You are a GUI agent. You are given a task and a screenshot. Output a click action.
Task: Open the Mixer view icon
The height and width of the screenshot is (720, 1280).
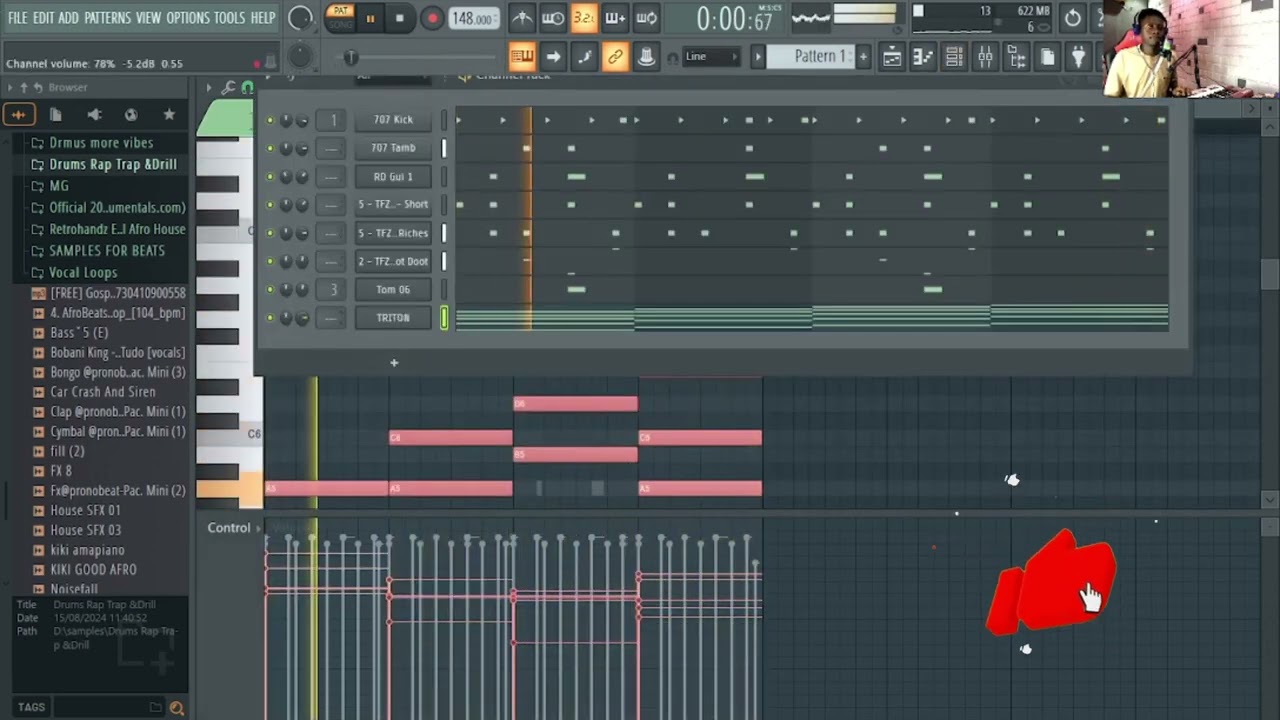pos(985,57)
